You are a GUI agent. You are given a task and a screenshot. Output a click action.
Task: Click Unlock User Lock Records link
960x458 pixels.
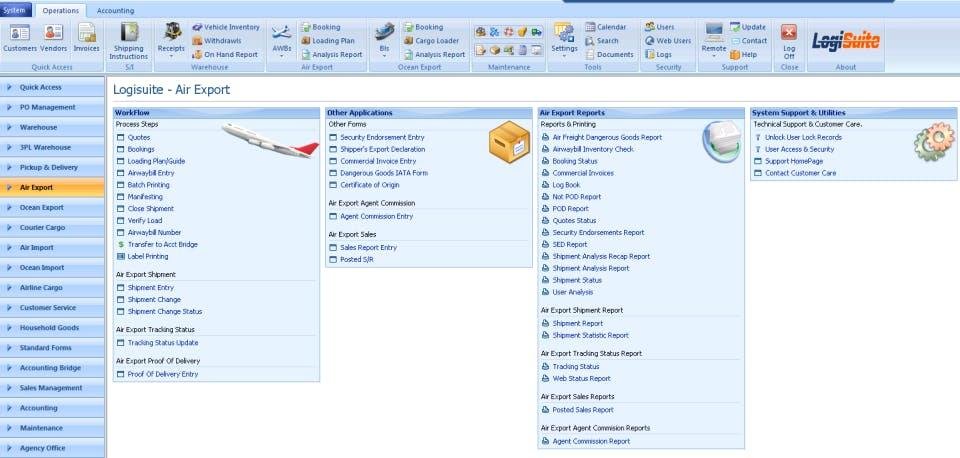tap(803, 138)
